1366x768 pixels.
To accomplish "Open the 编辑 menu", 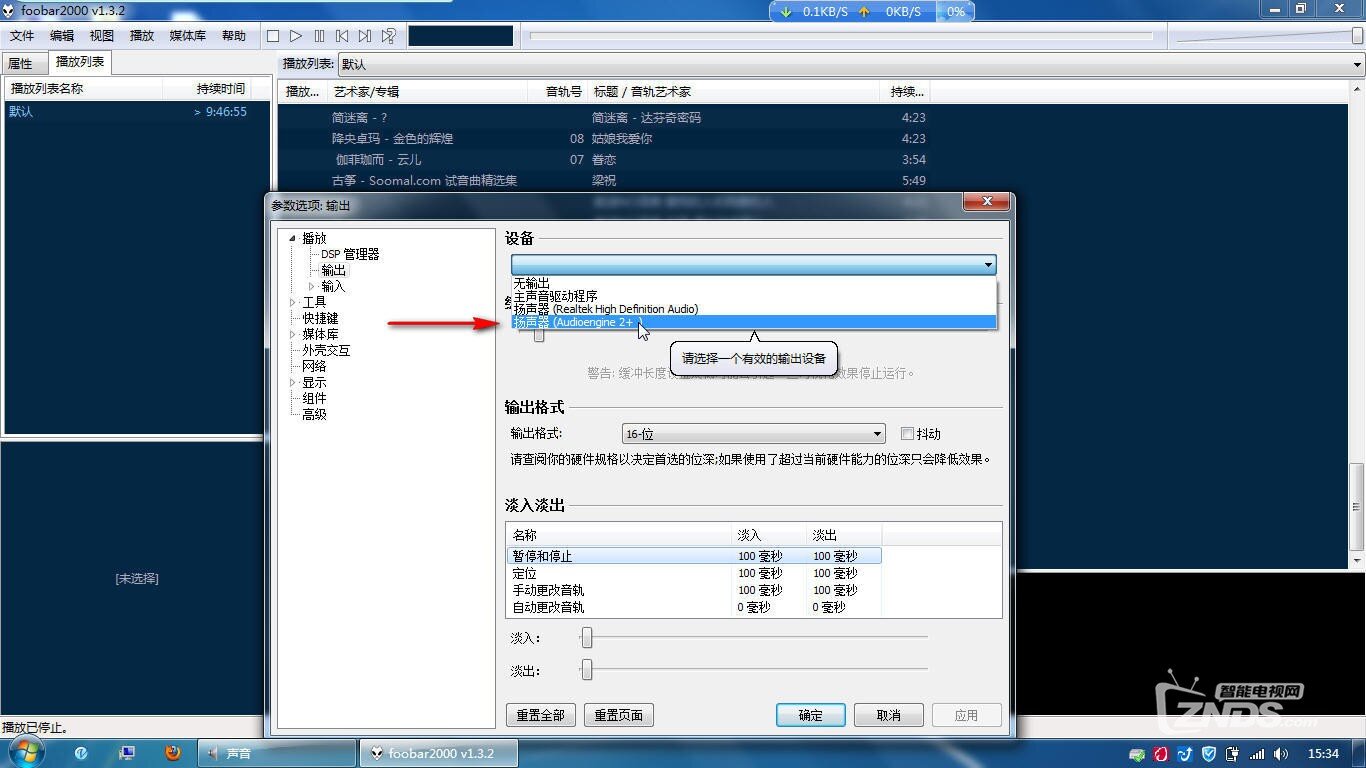I will pyautogui.click(x=62, y=36).
